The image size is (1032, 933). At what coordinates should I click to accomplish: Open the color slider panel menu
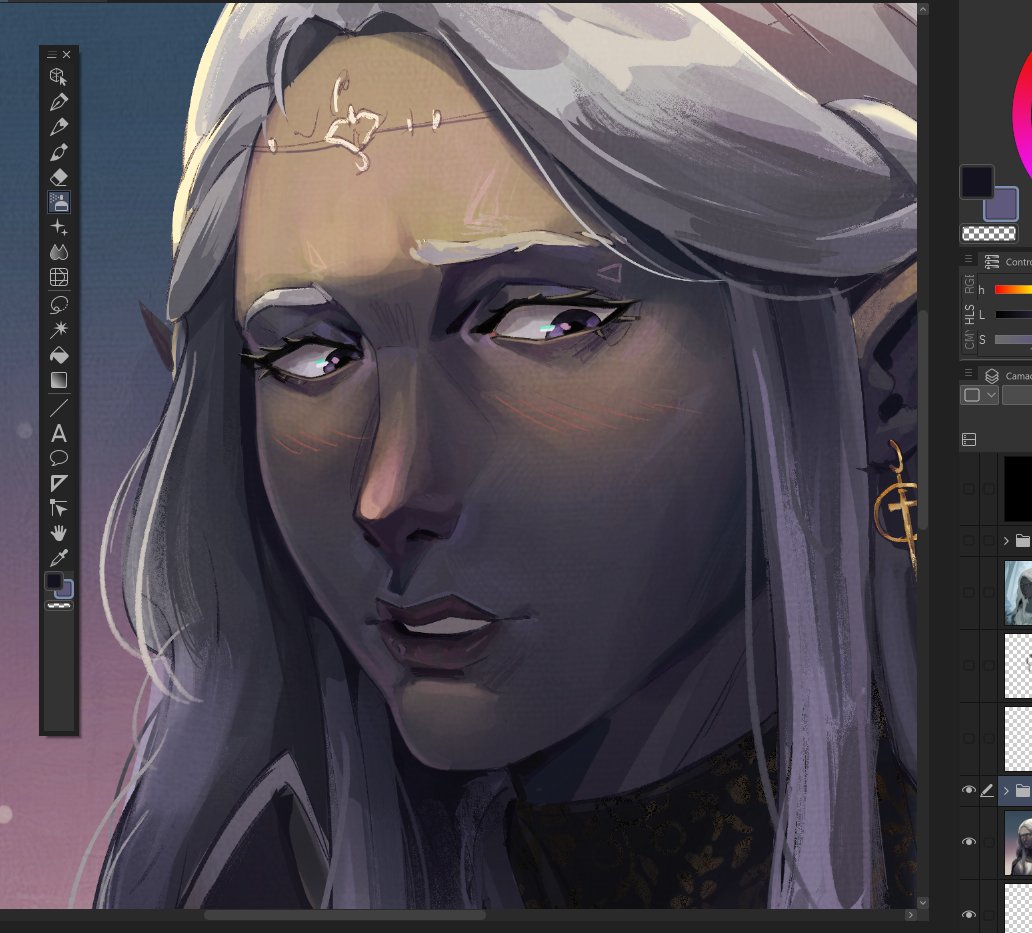point(969,259)
